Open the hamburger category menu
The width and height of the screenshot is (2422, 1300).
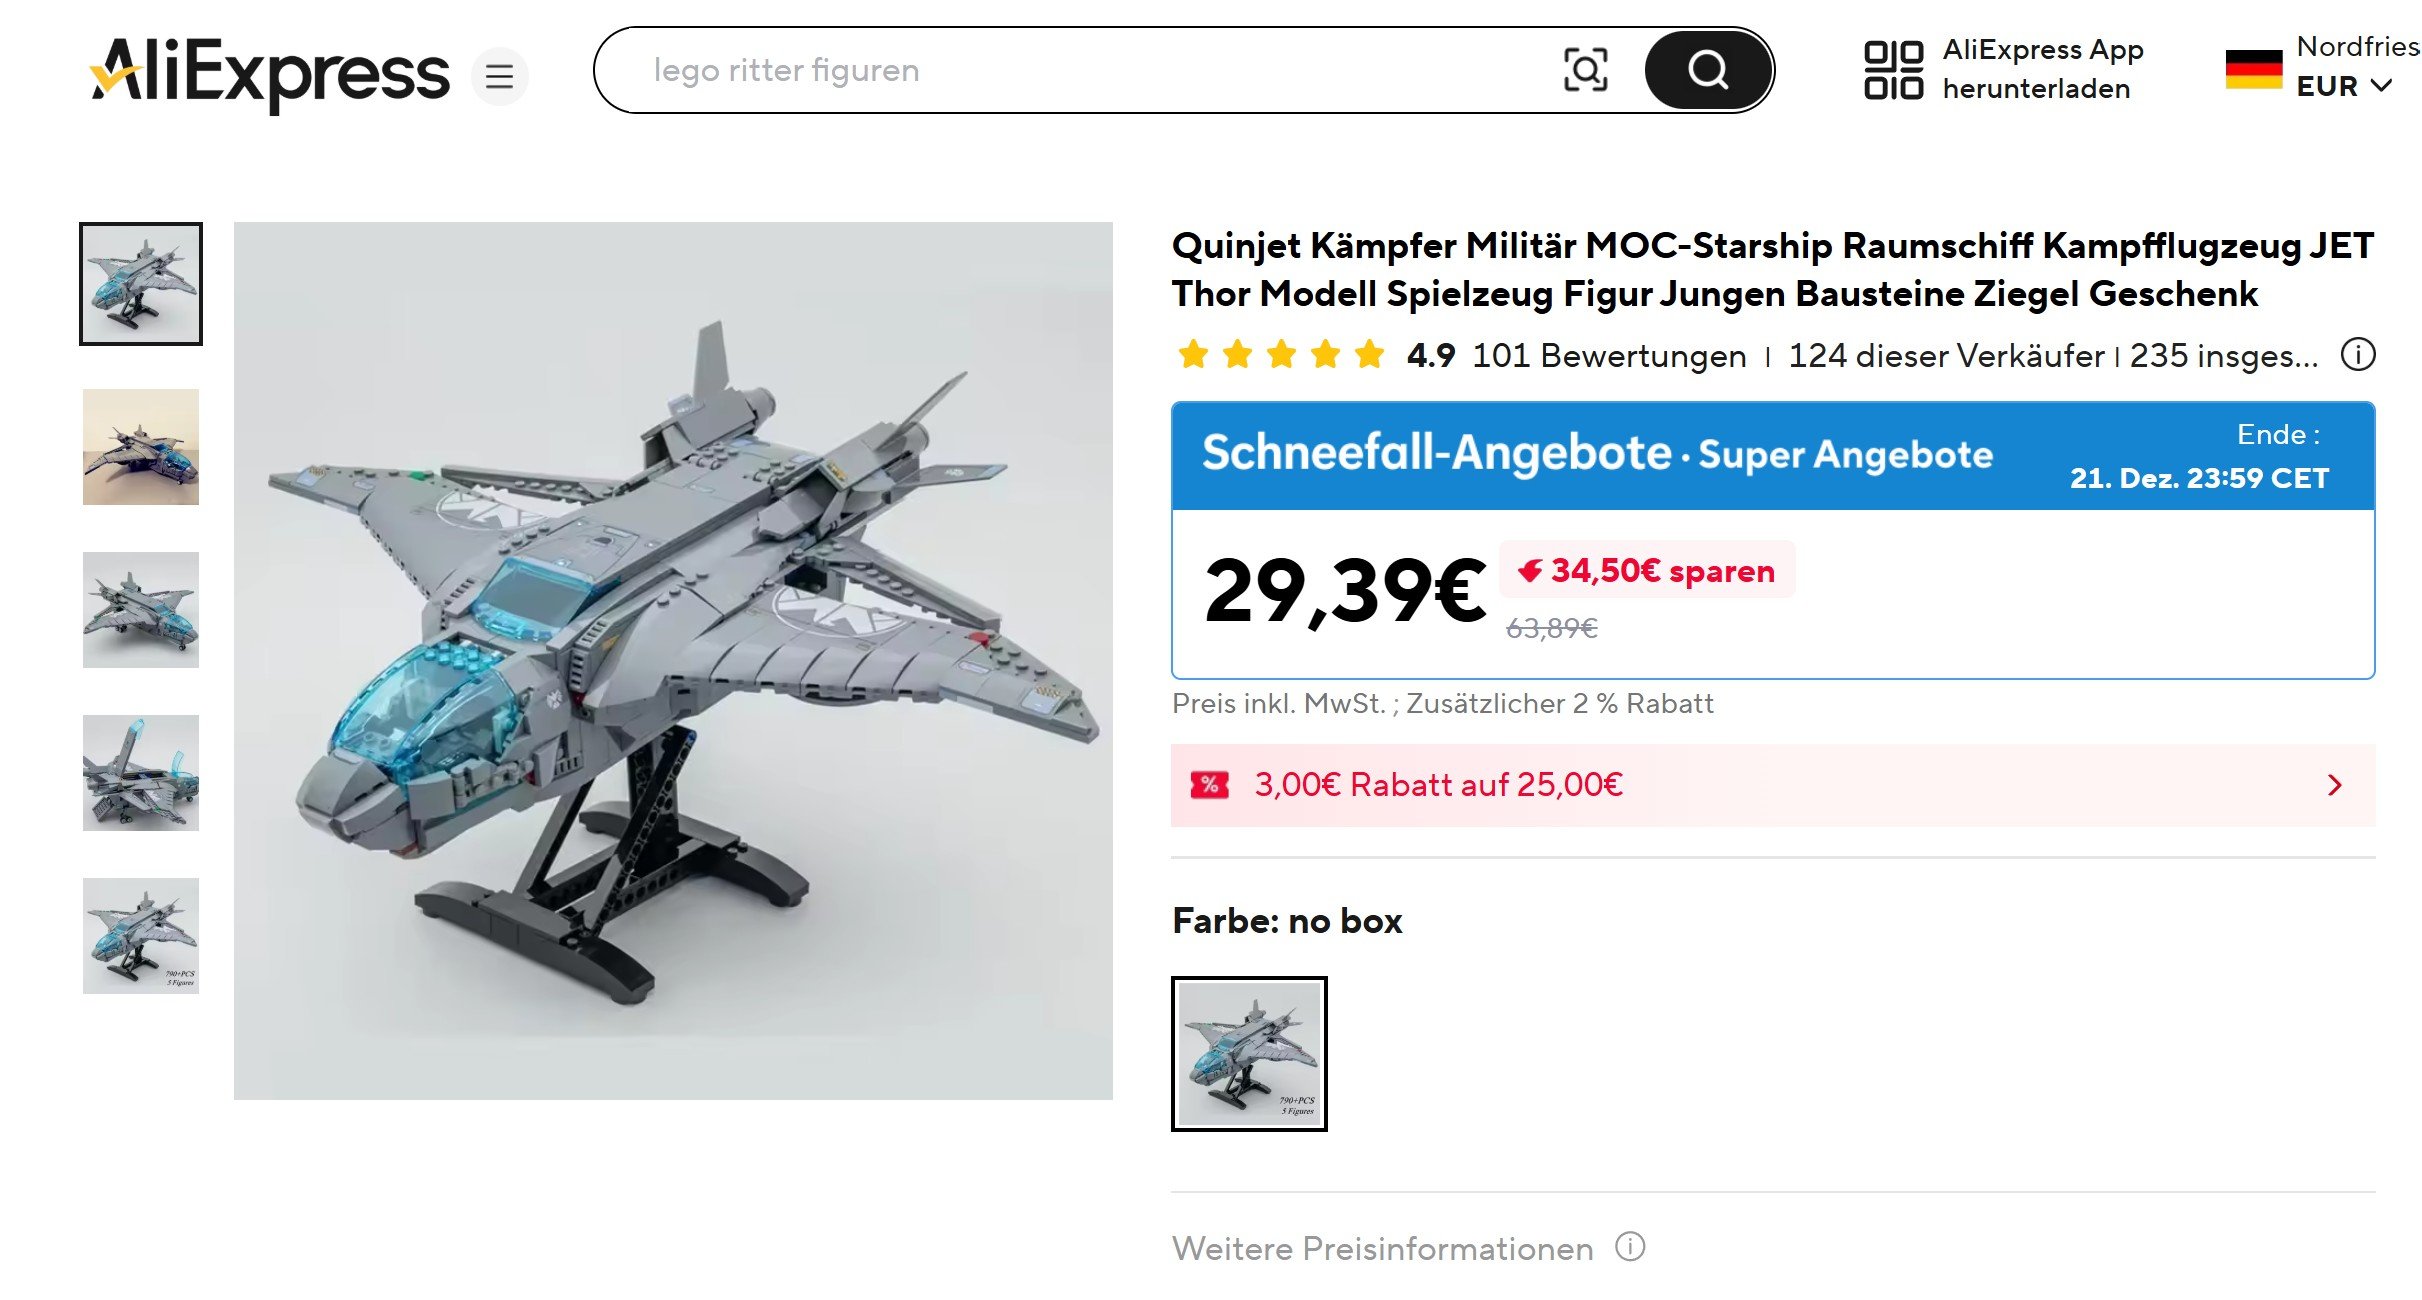pyautogui.click(x=499, y=76)
